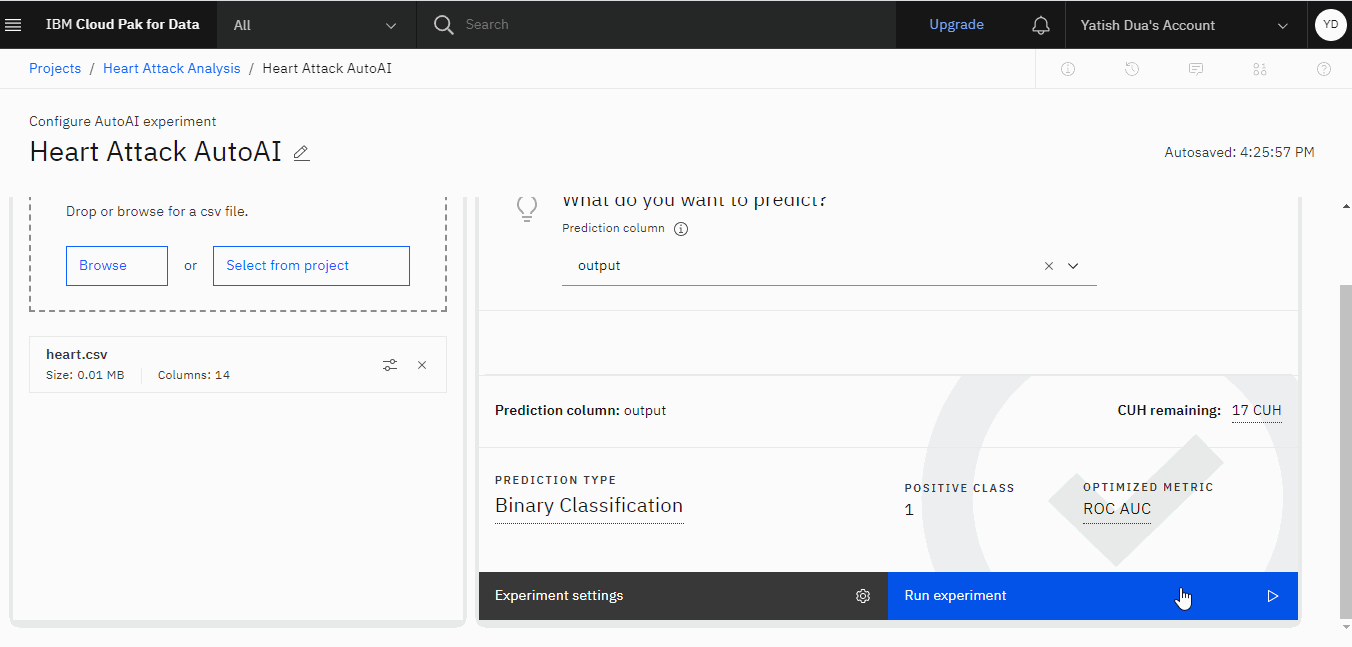Screen dimensions: 1352x647
Task: Edit experiment name with pencil icon
Action: (301, 153)
